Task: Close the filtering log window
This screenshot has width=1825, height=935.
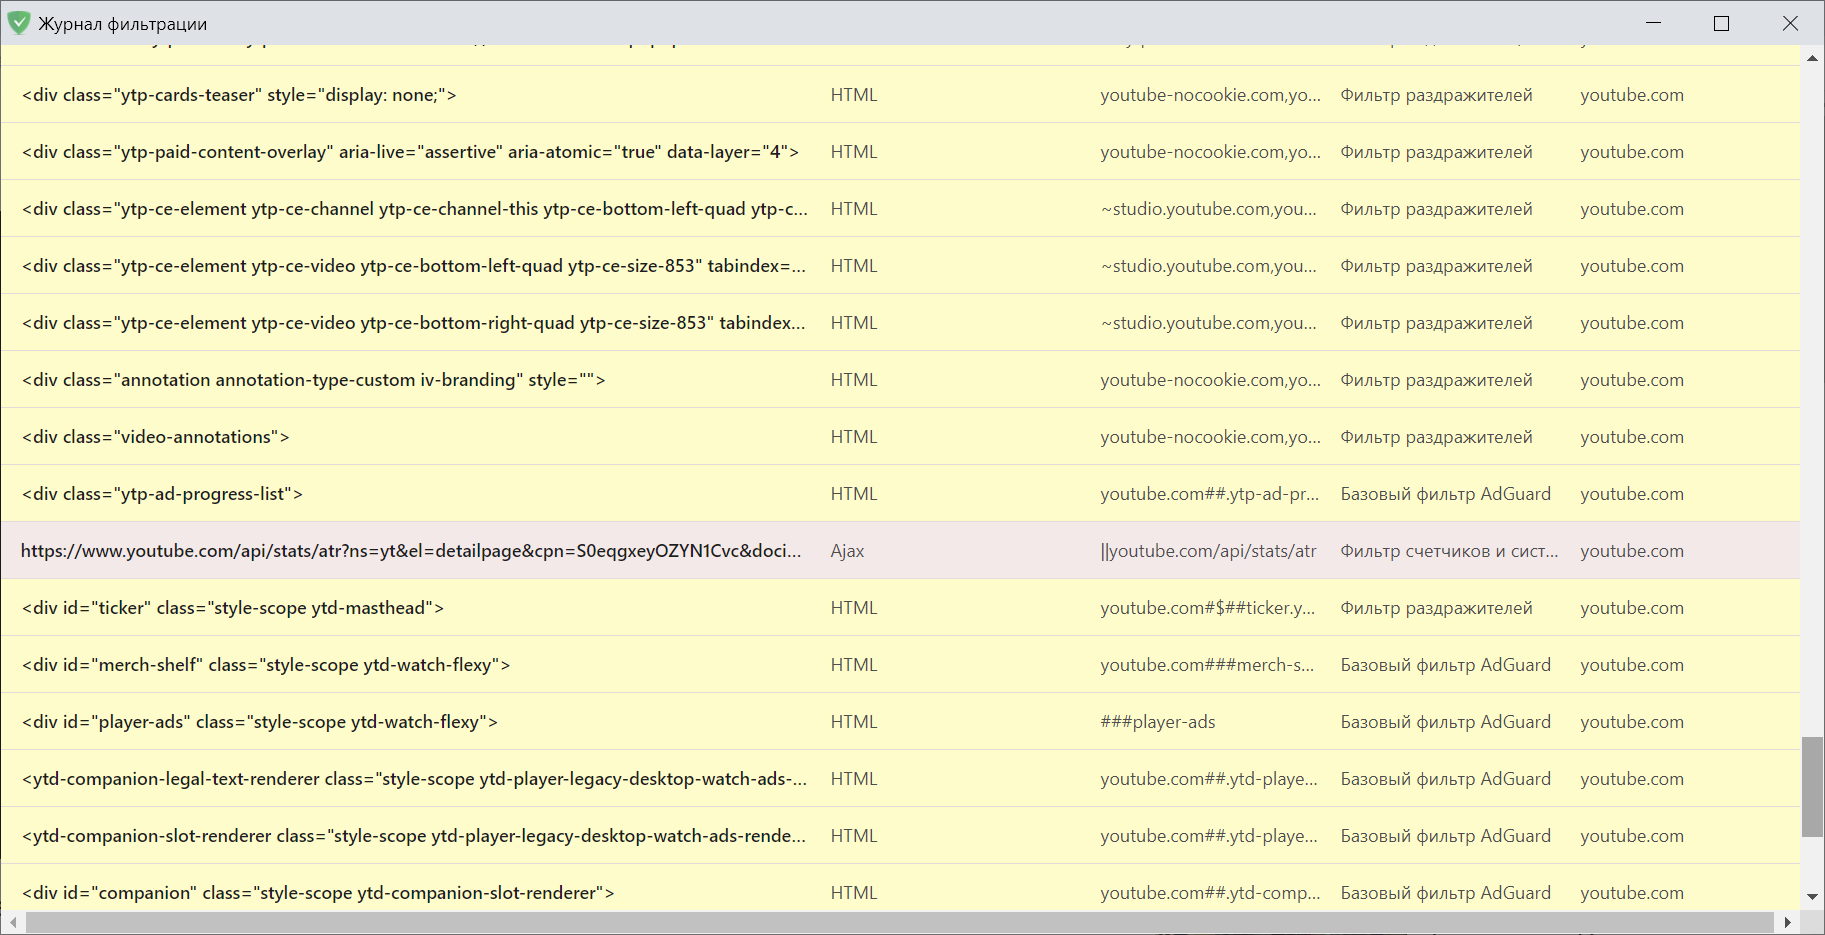Action: 1790,23
